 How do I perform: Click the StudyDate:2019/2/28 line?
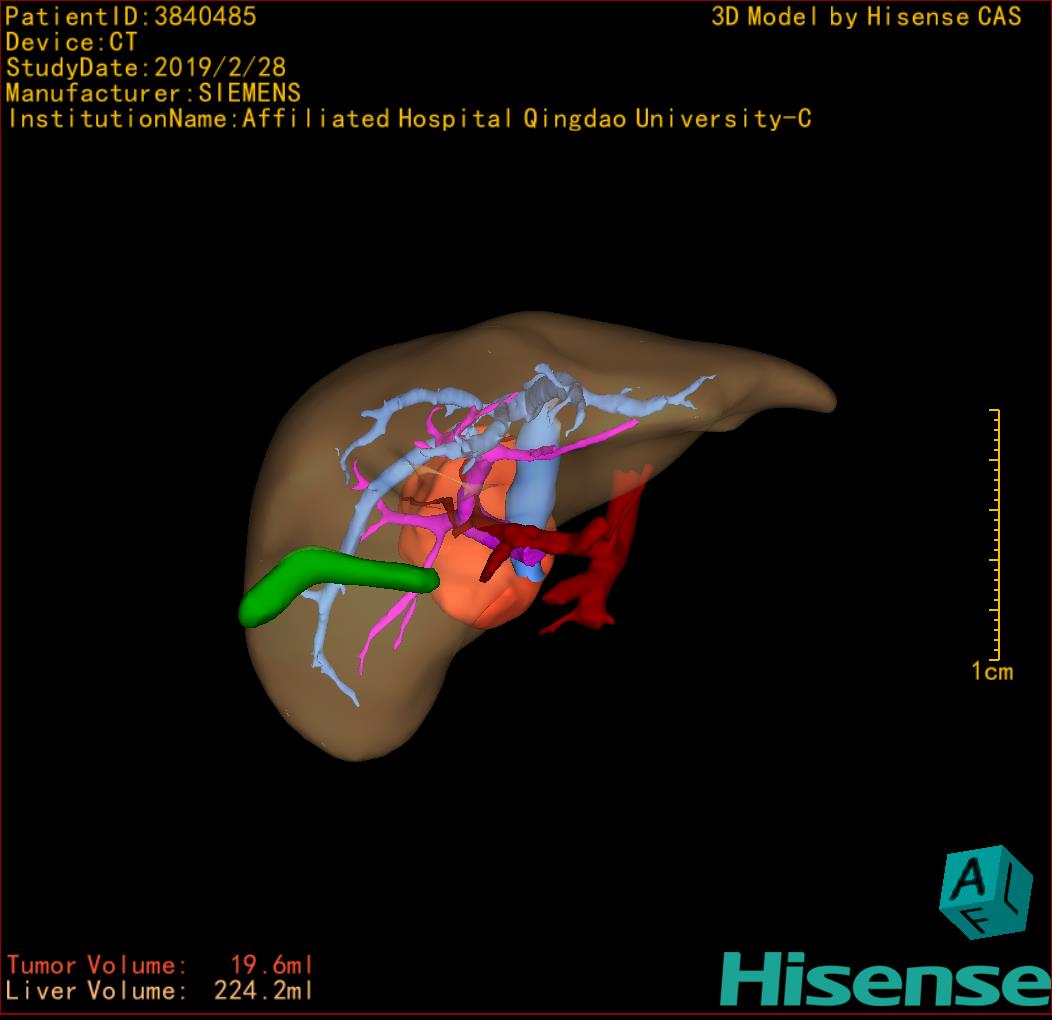[146, 68]
